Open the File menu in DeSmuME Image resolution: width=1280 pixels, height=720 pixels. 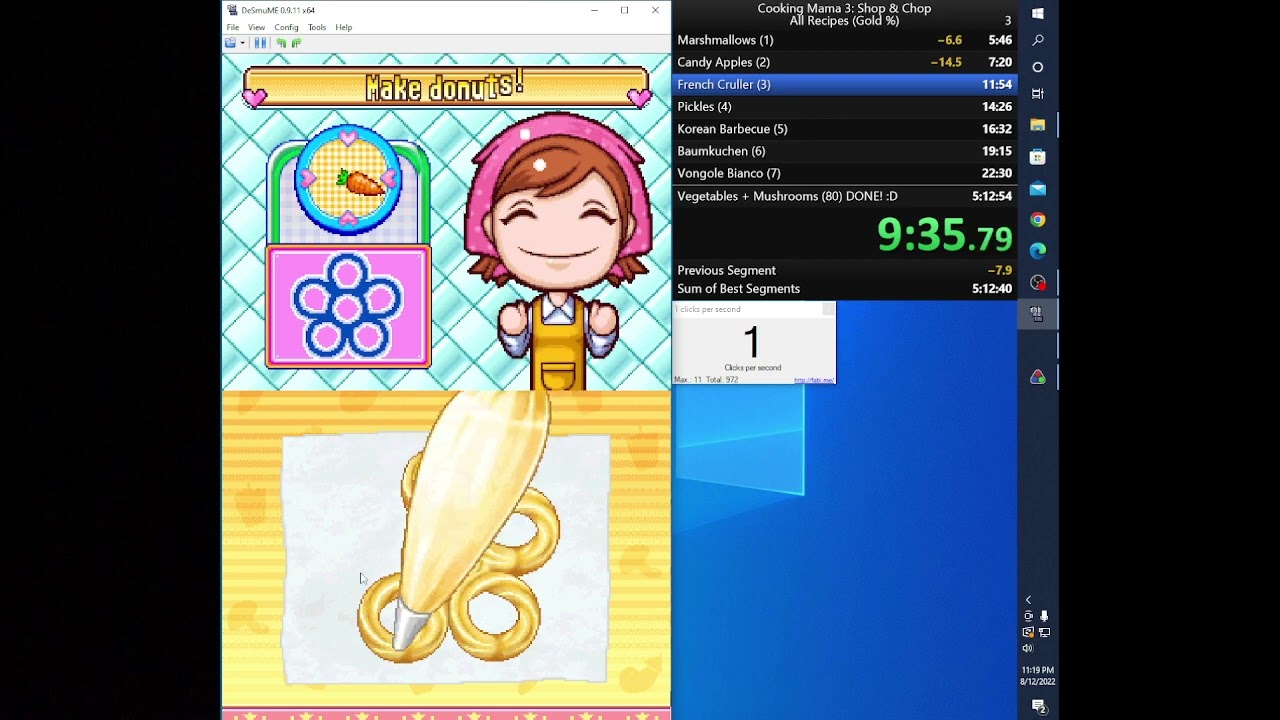tap(233, 27)
